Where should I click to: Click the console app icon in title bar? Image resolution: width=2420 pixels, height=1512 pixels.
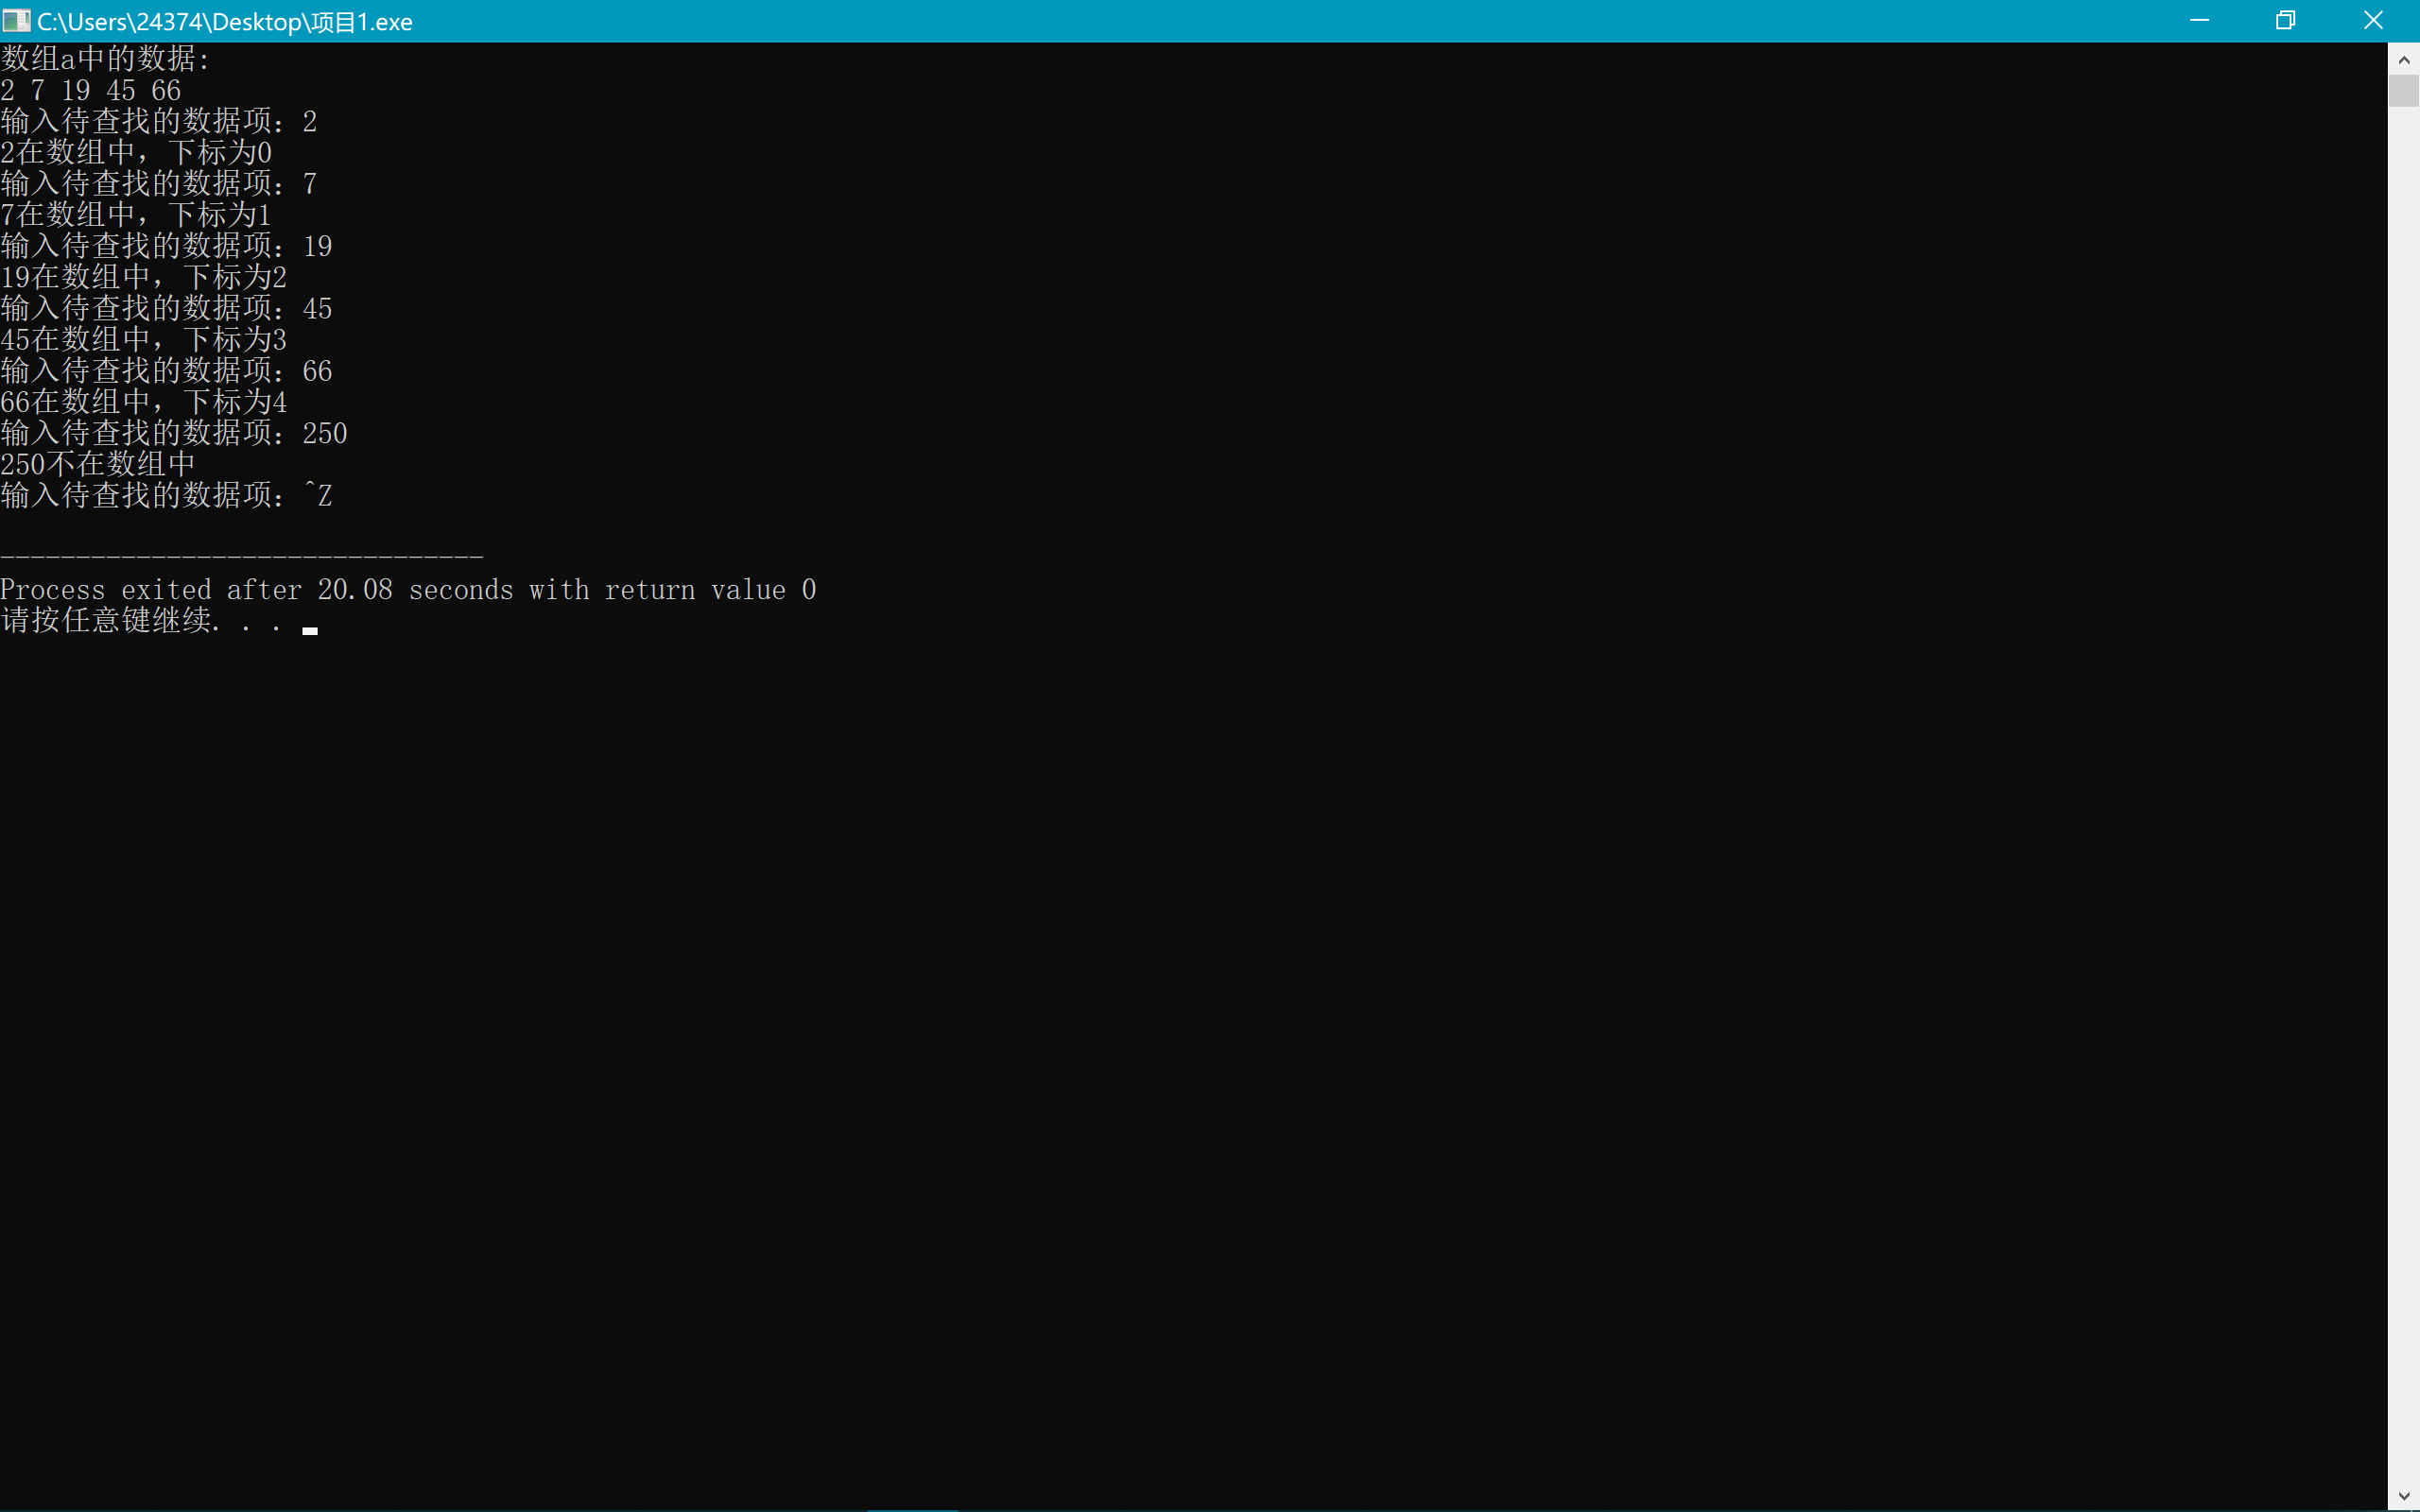click(x=16, y=21)
